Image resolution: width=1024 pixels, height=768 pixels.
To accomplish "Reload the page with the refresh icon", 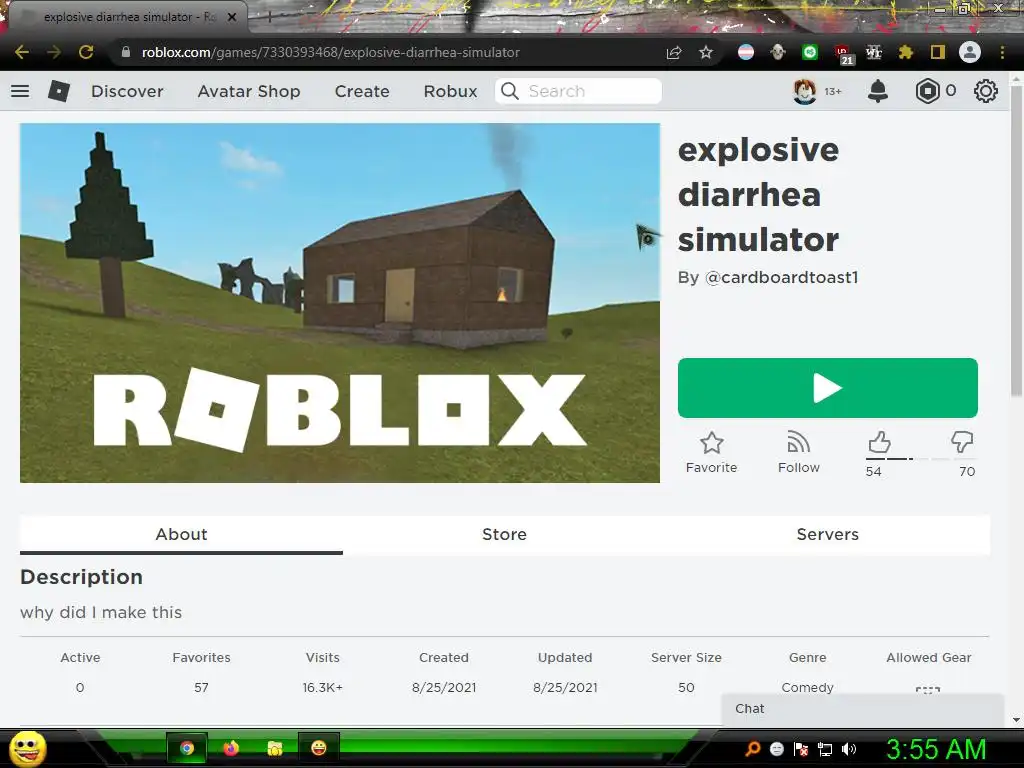I will pos(86,52).
